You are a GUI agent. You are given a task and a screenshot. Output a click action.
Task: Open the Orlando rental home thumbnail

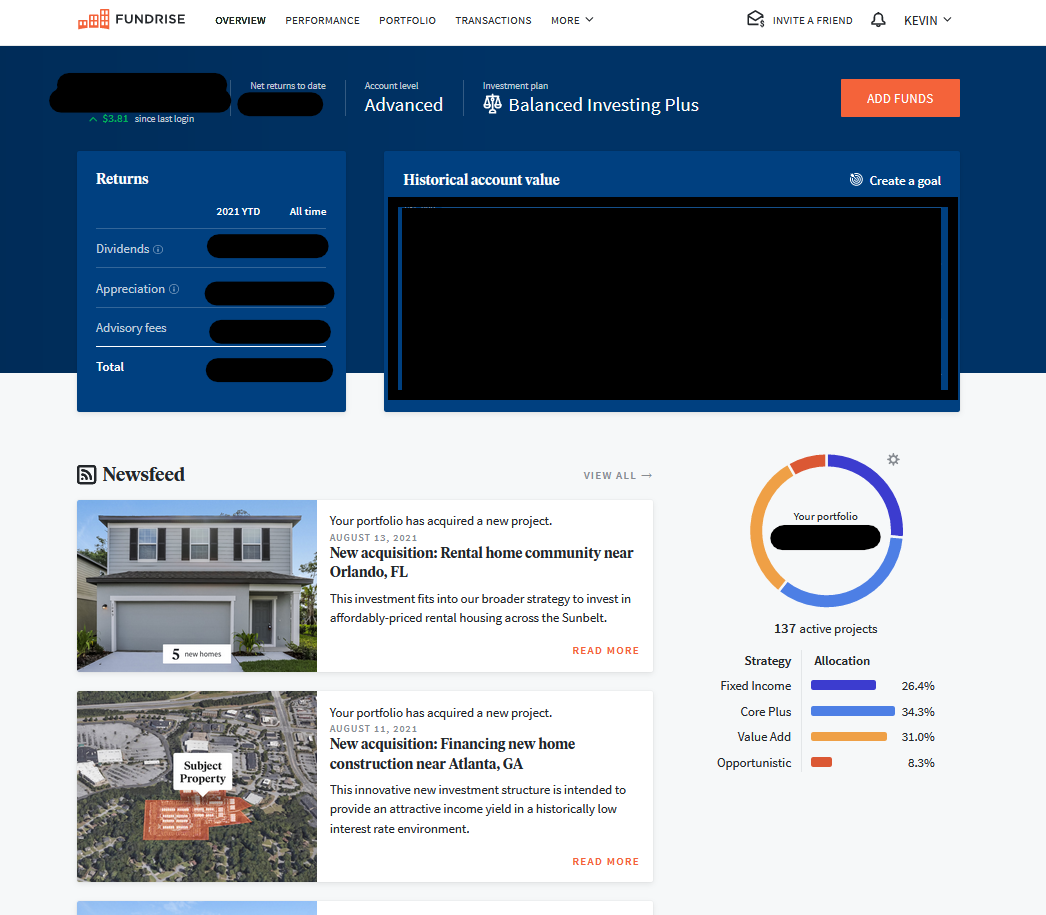pyautogui.click(x=197, y=585)
